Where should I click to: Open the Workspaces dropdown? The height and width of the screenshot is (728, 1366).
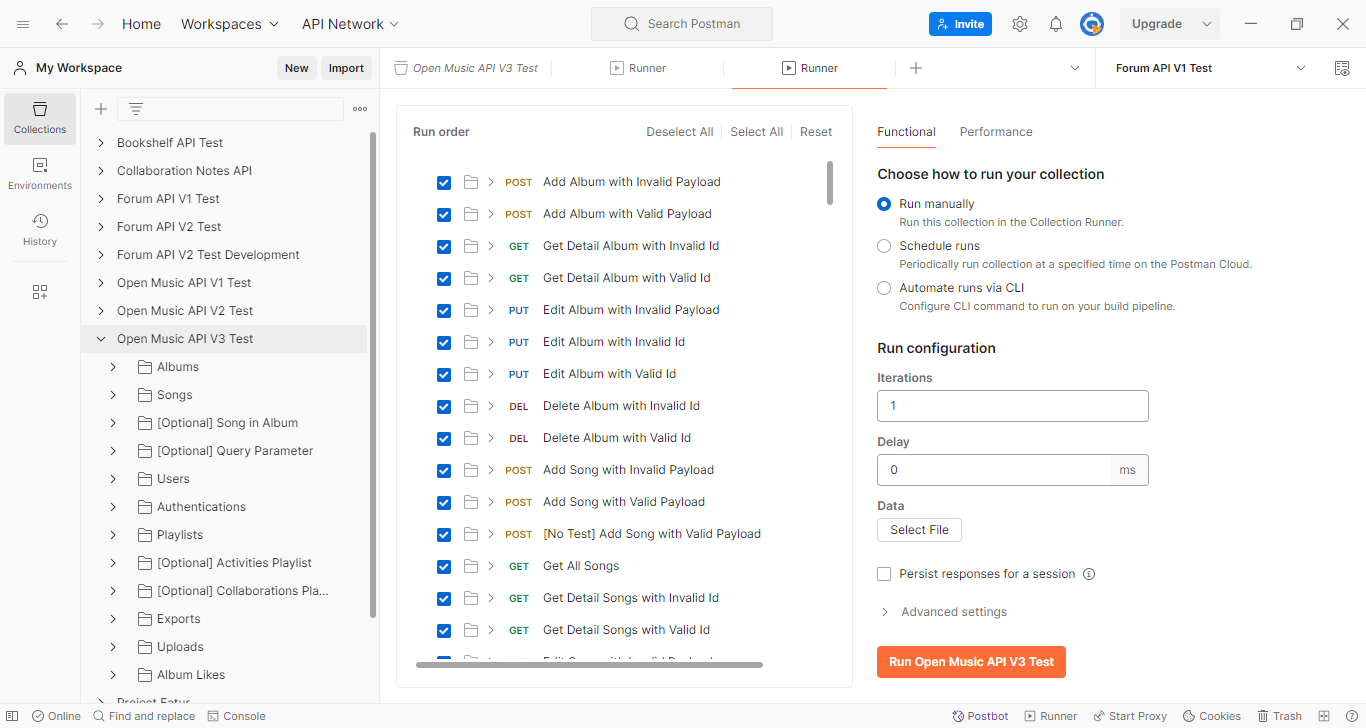(x=231, y=24)
